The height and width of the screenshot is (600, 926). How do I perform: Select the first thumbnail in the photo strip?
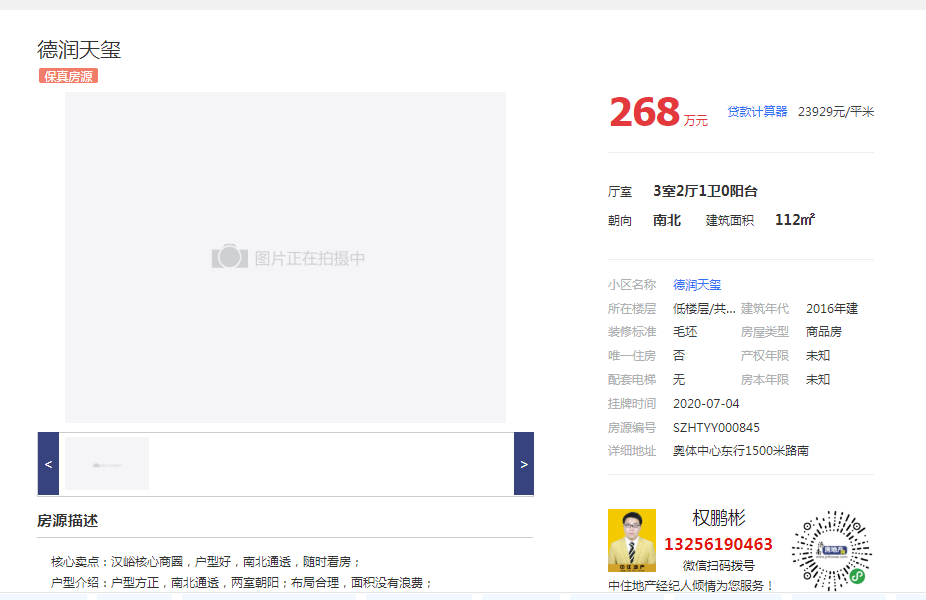click(x=107, y=464)
